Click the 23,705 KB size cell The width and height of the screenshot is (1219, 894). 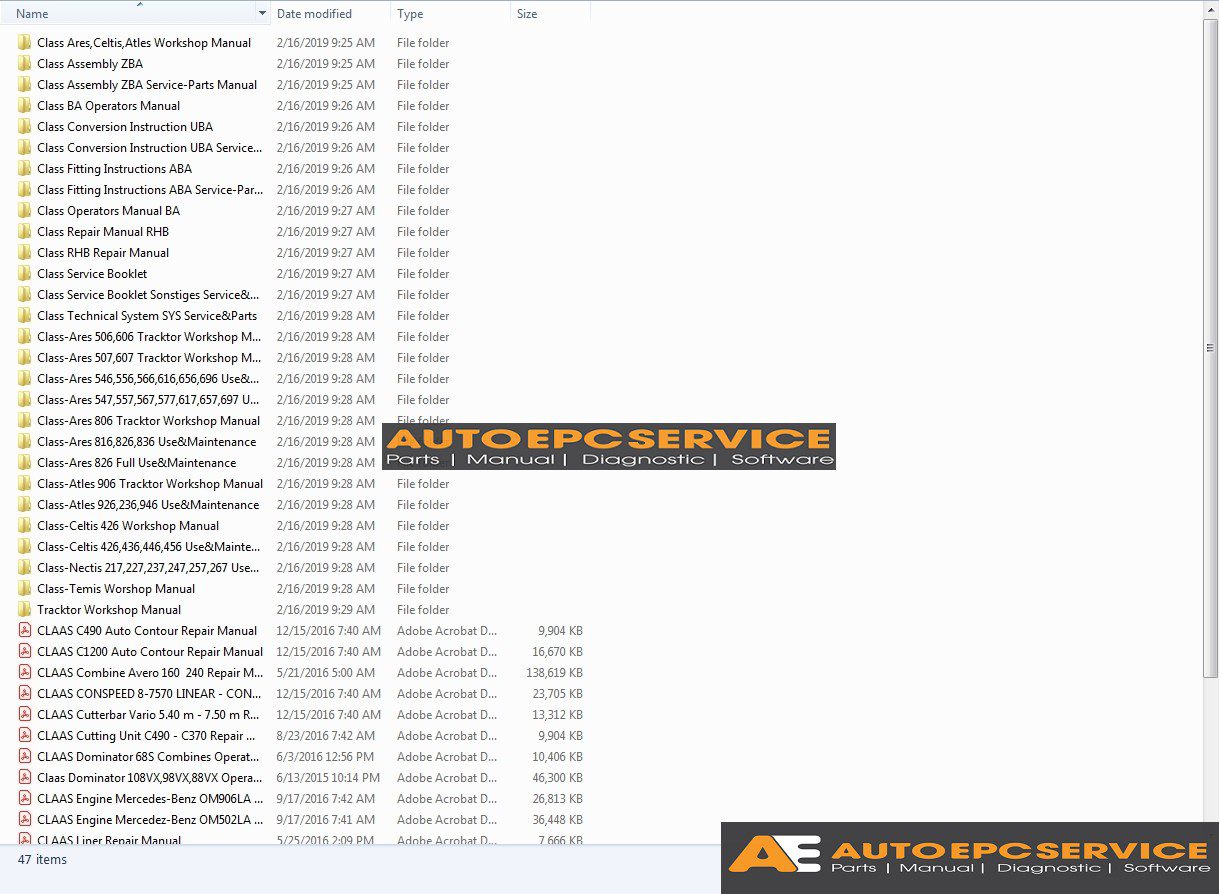pyautogui.click(x=557, y=694)
